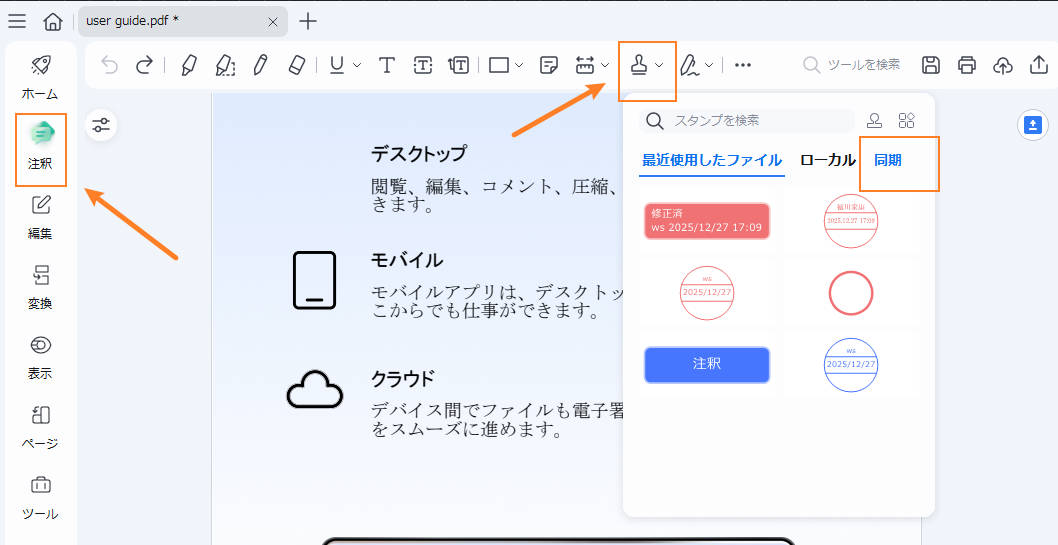This screenshot has width=1058, height=545.
Task: Expand the shapes dropdown arrow
Action: coord(519,65)
